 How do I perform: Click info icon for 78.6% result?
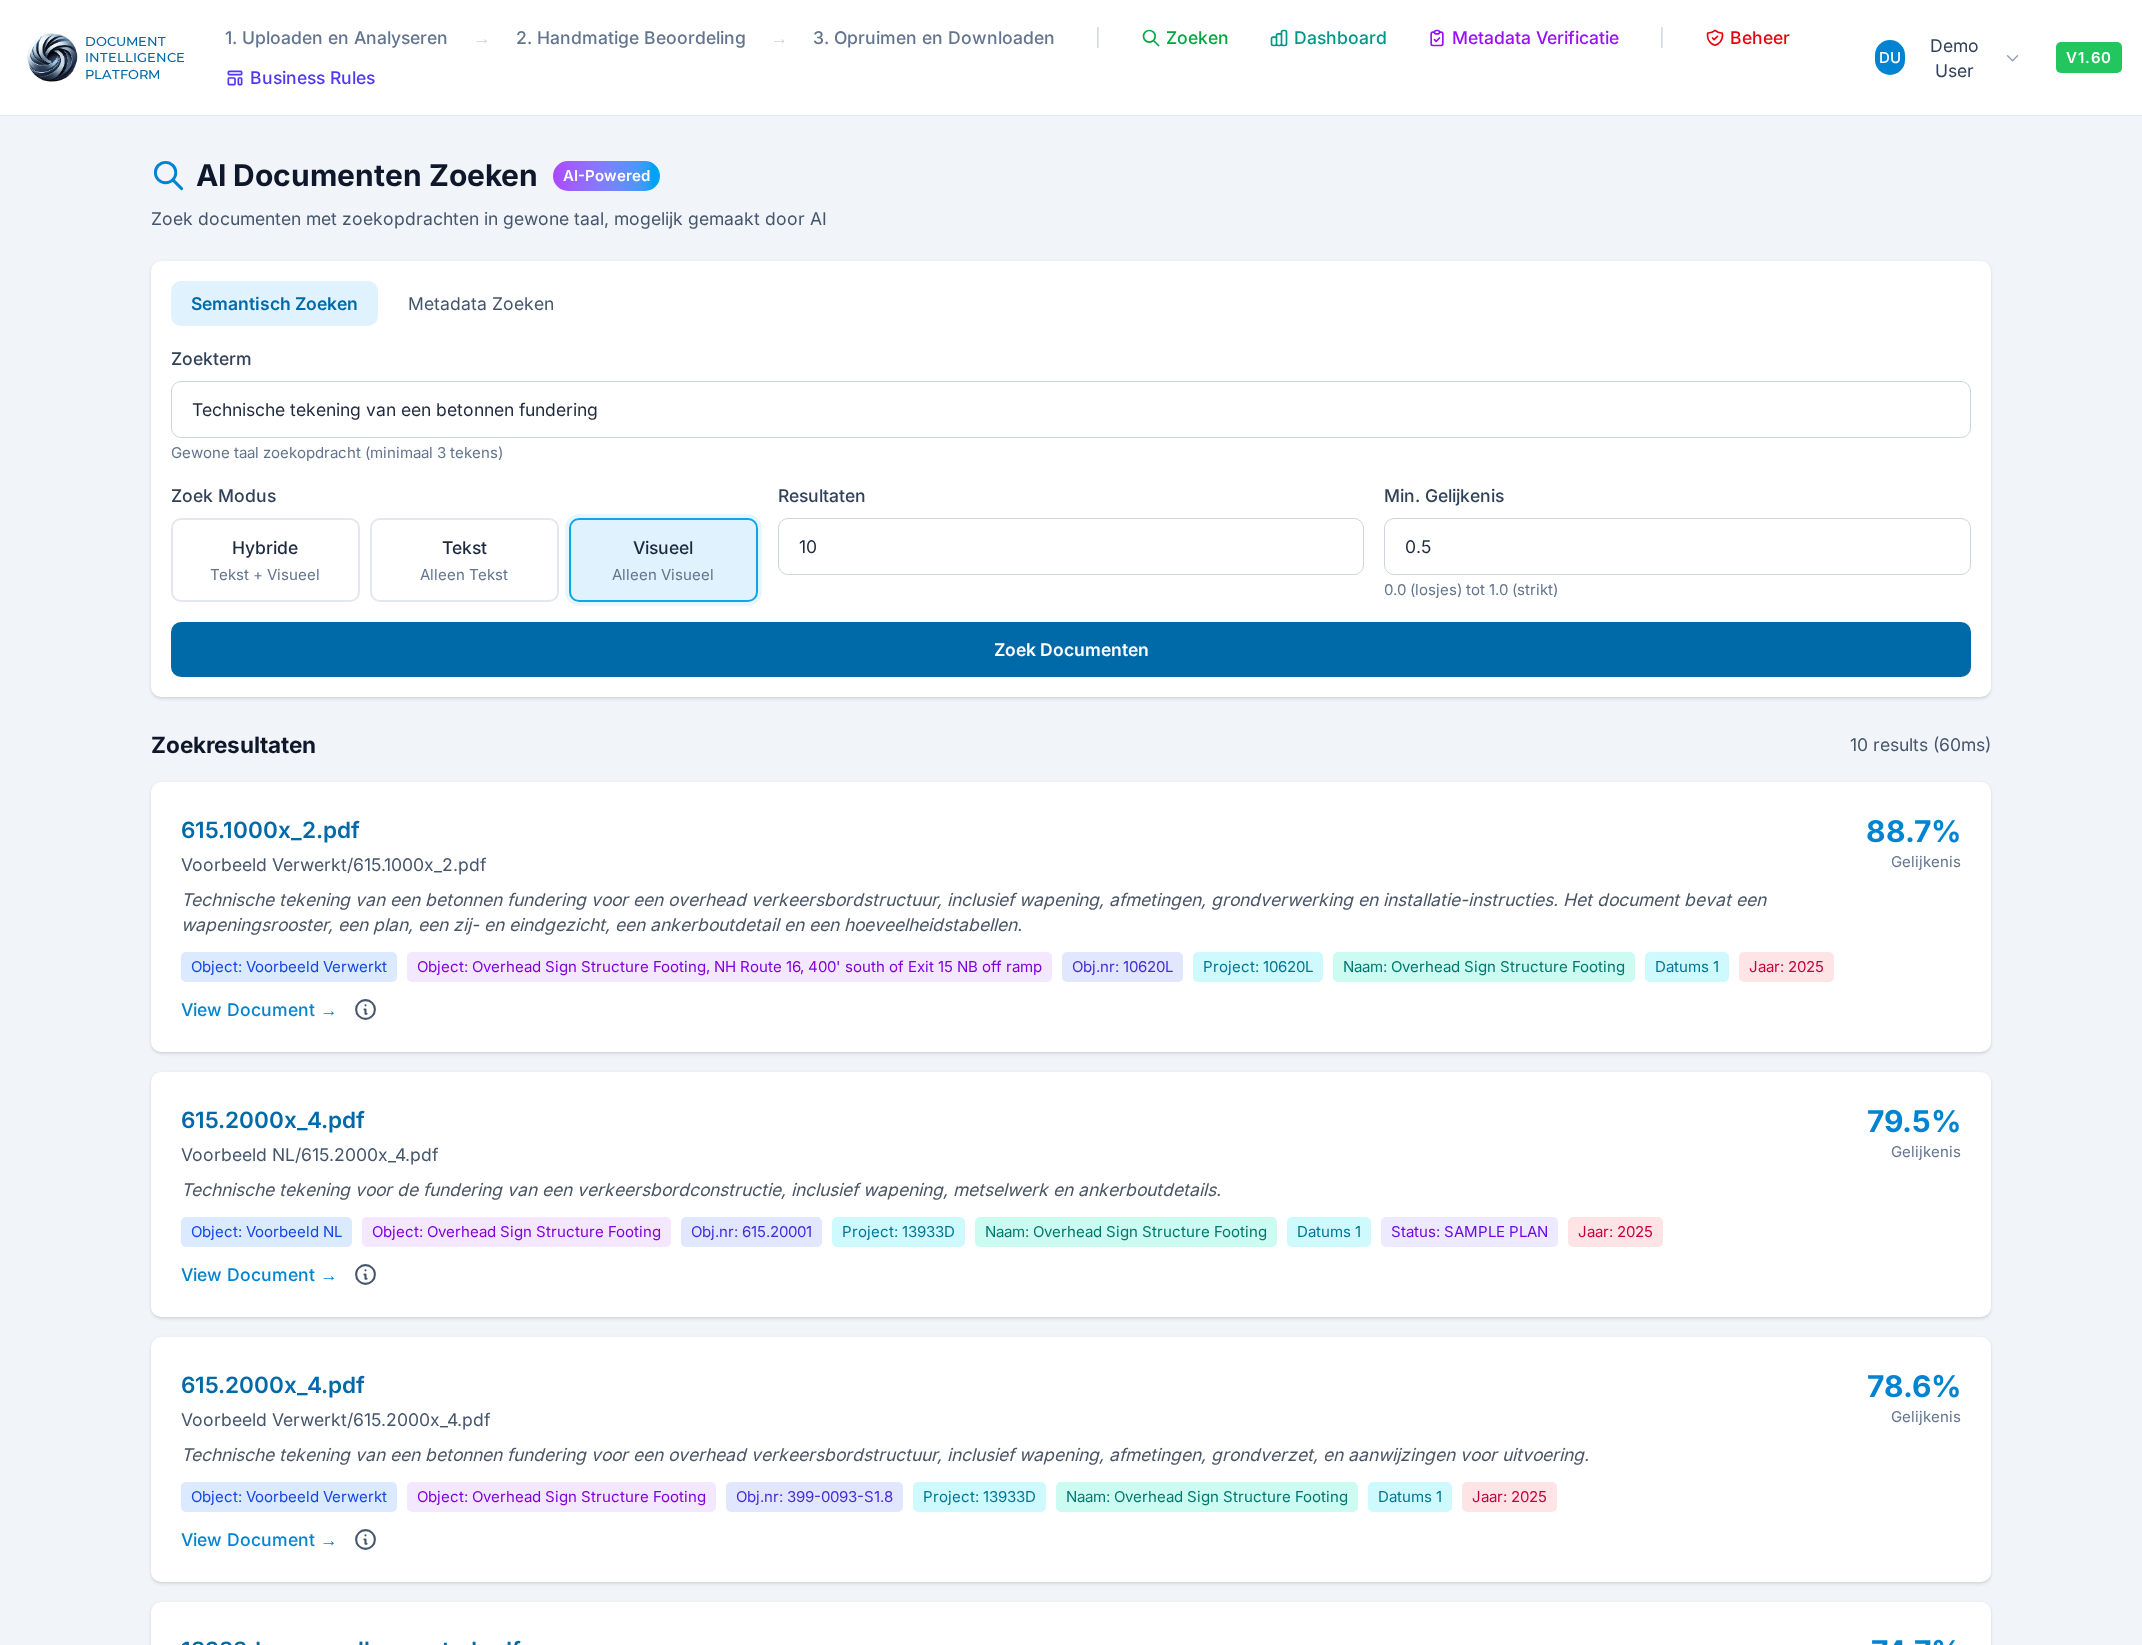pyautogui.click(x=366, y=1540)
